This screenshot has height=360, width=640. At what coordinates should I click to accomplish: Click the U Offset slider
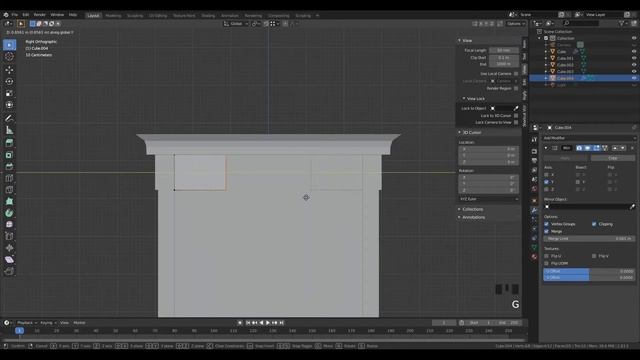click(x=589, y=271)
